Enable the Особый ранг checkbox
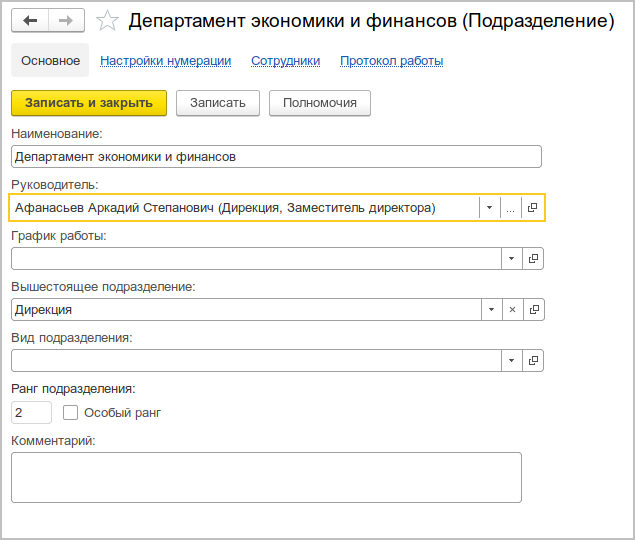The image size is (635, 540). pyautogui.click(x=70, y=412)
